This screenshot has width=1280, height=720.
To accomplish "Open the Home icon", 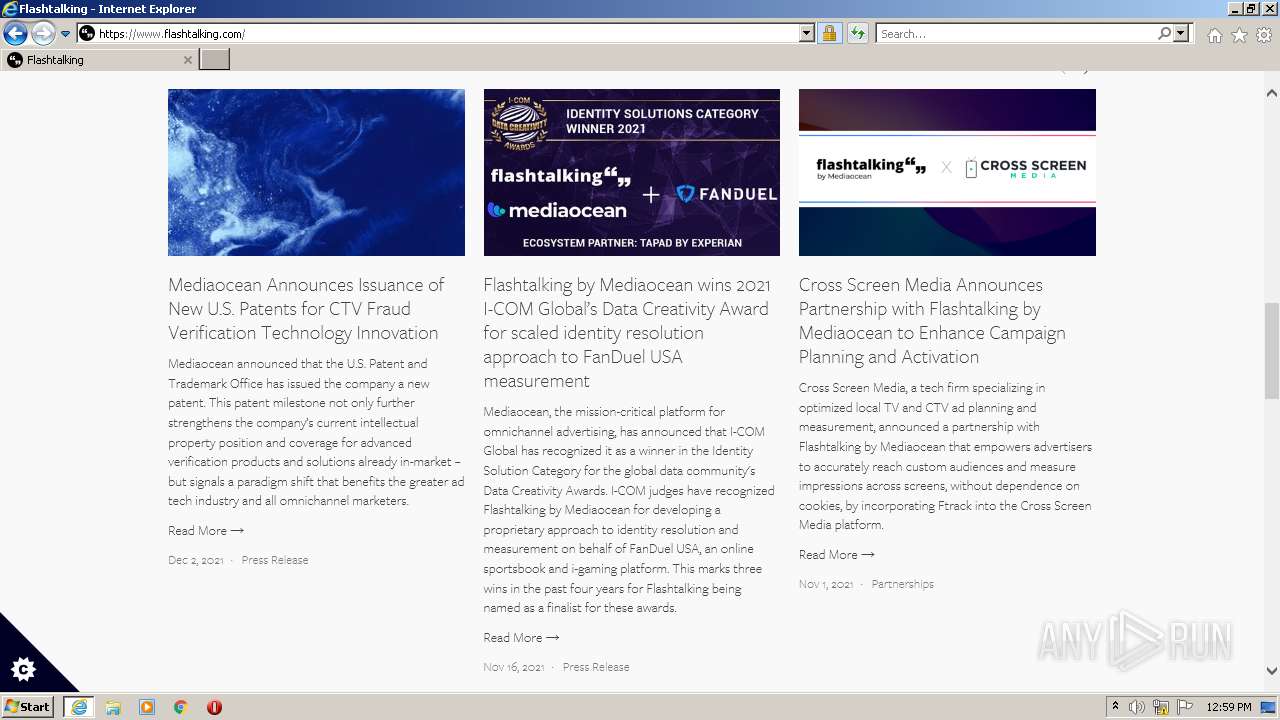I will (1214, 35).
